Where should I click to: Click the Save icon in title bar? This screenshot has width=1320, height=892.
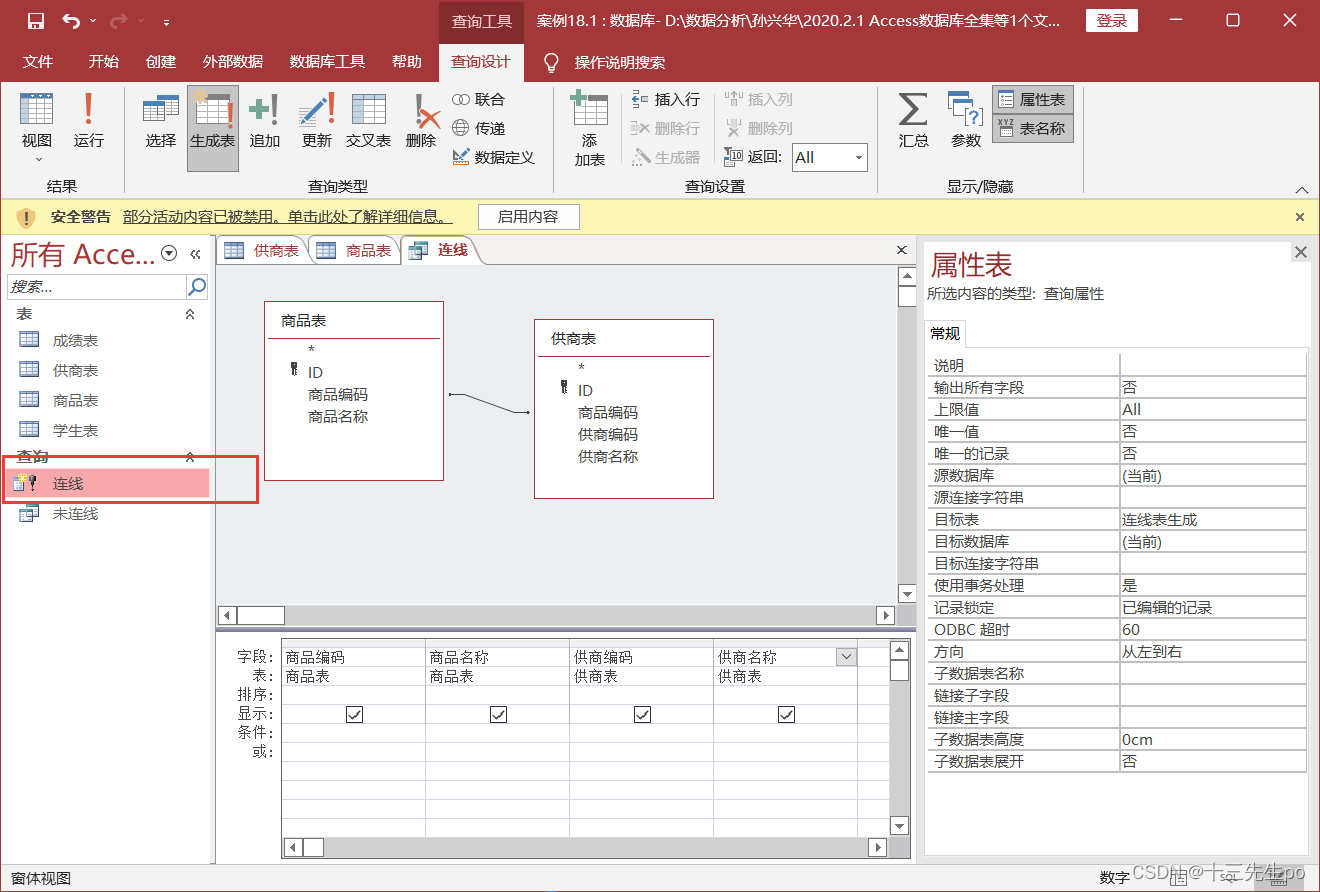pos(35,21)
